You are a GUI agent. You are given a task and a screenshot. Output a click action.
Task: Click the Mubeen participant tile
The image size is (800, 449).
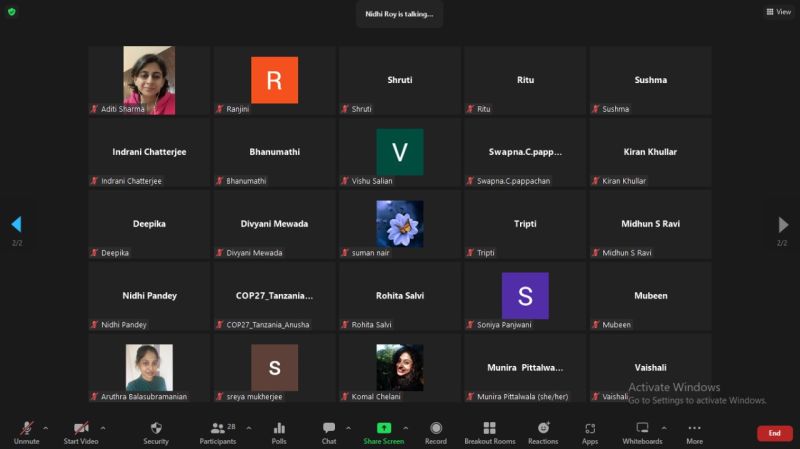tap(651, 296)
